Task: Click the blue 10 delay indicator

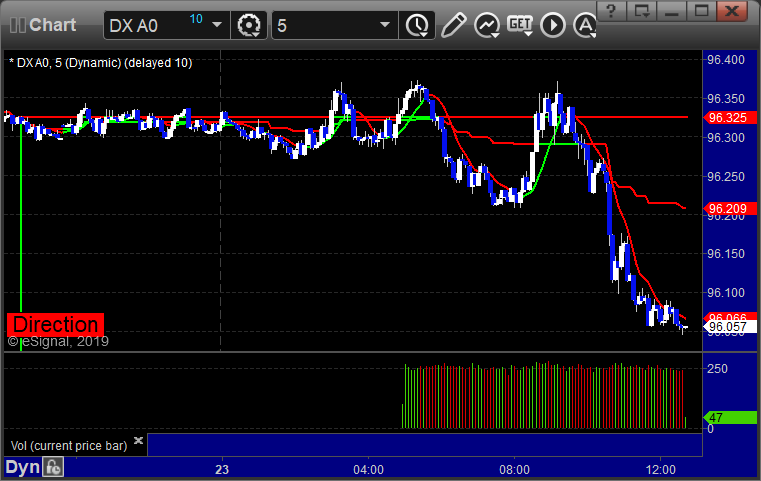Action: [196, 19]
